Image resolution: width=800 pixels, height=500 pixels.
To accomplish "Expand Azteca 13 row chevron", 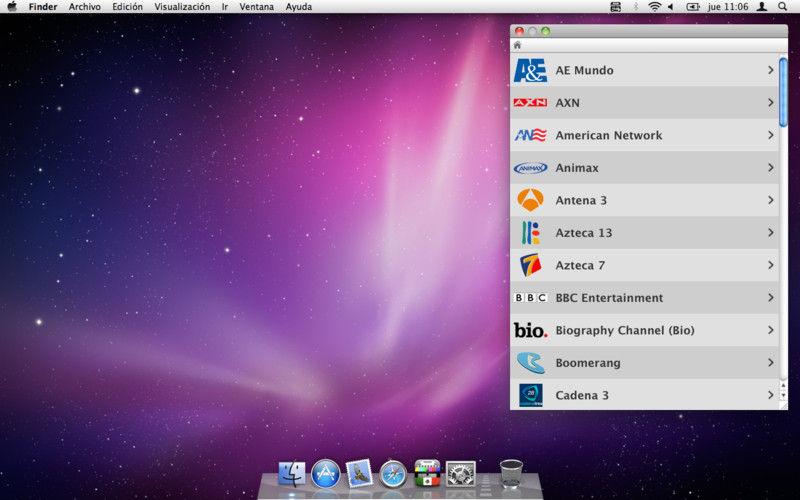I will [770, 233].
